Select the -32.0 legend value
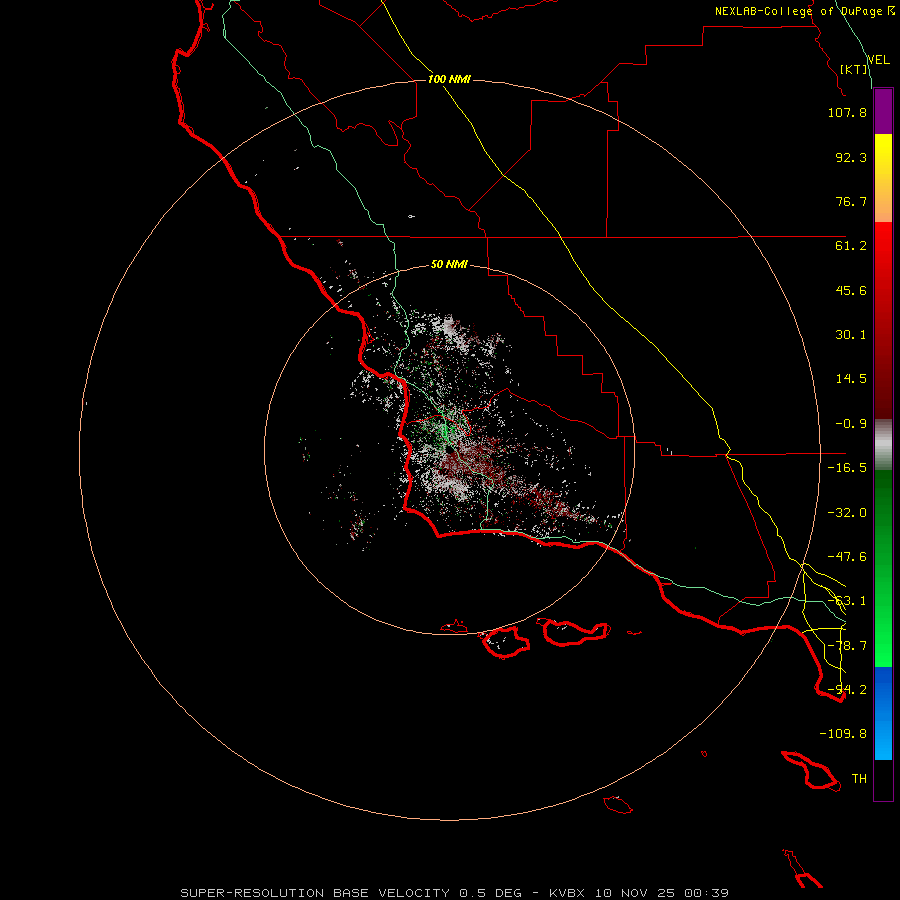The width and height of the screenshot is (900, 900). click(x=847, y=513)
